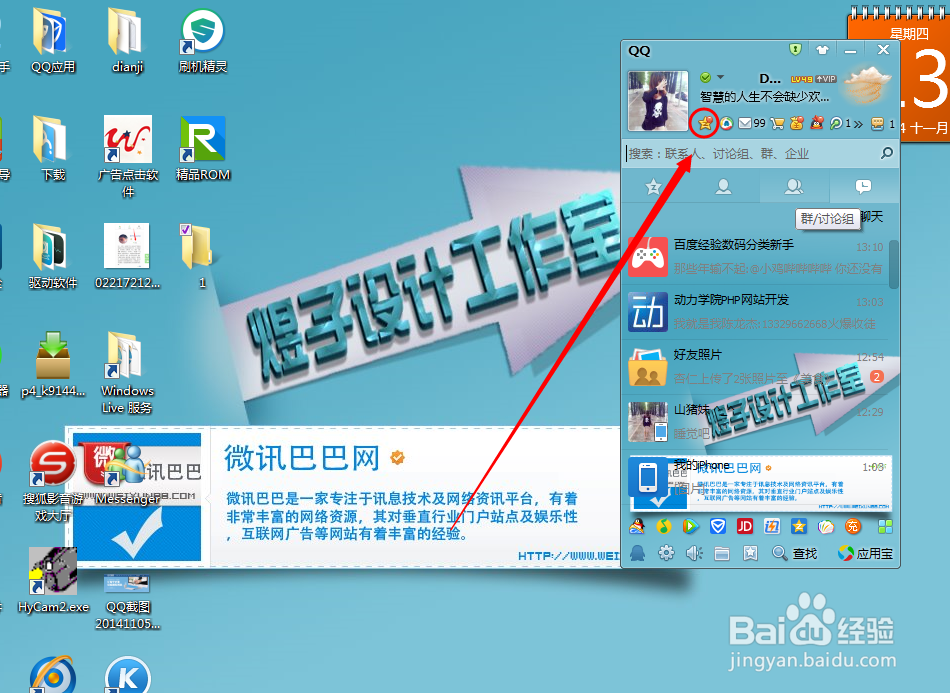The width and height of the screenshot is (950, 693).
Task: Open Tencent Weibo icon next to QZone
Action: tap(726, 124)
